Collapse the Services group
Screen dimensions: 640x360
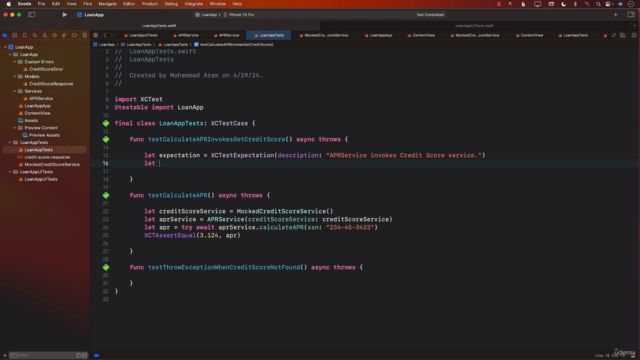[x=15, y=91]
